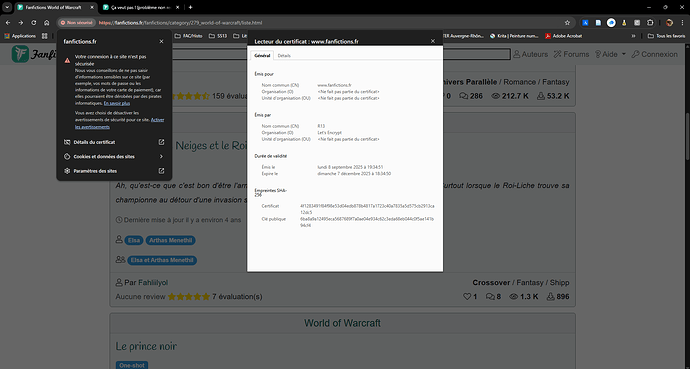Click the page vertical scrollbar
This screenshot has width=690, height=369.
pos(687,136)
